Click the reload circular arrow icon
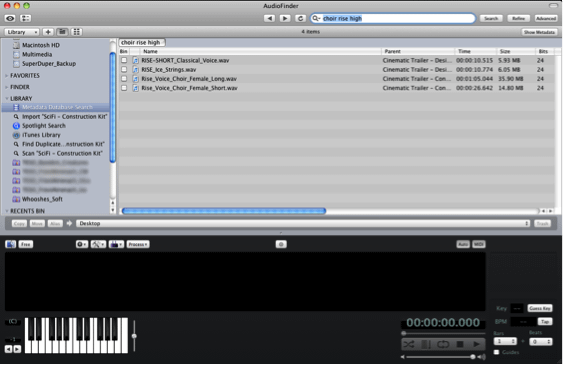The image size is (563, 365). 300,18
